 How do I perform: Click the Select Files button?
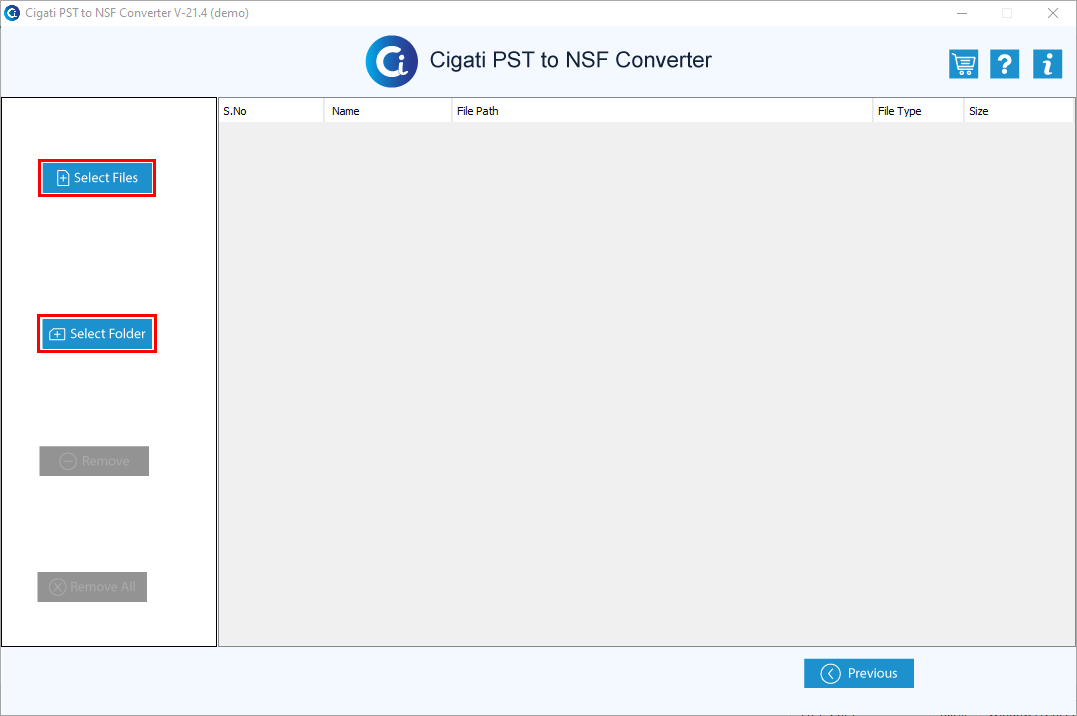click(97, 178)
